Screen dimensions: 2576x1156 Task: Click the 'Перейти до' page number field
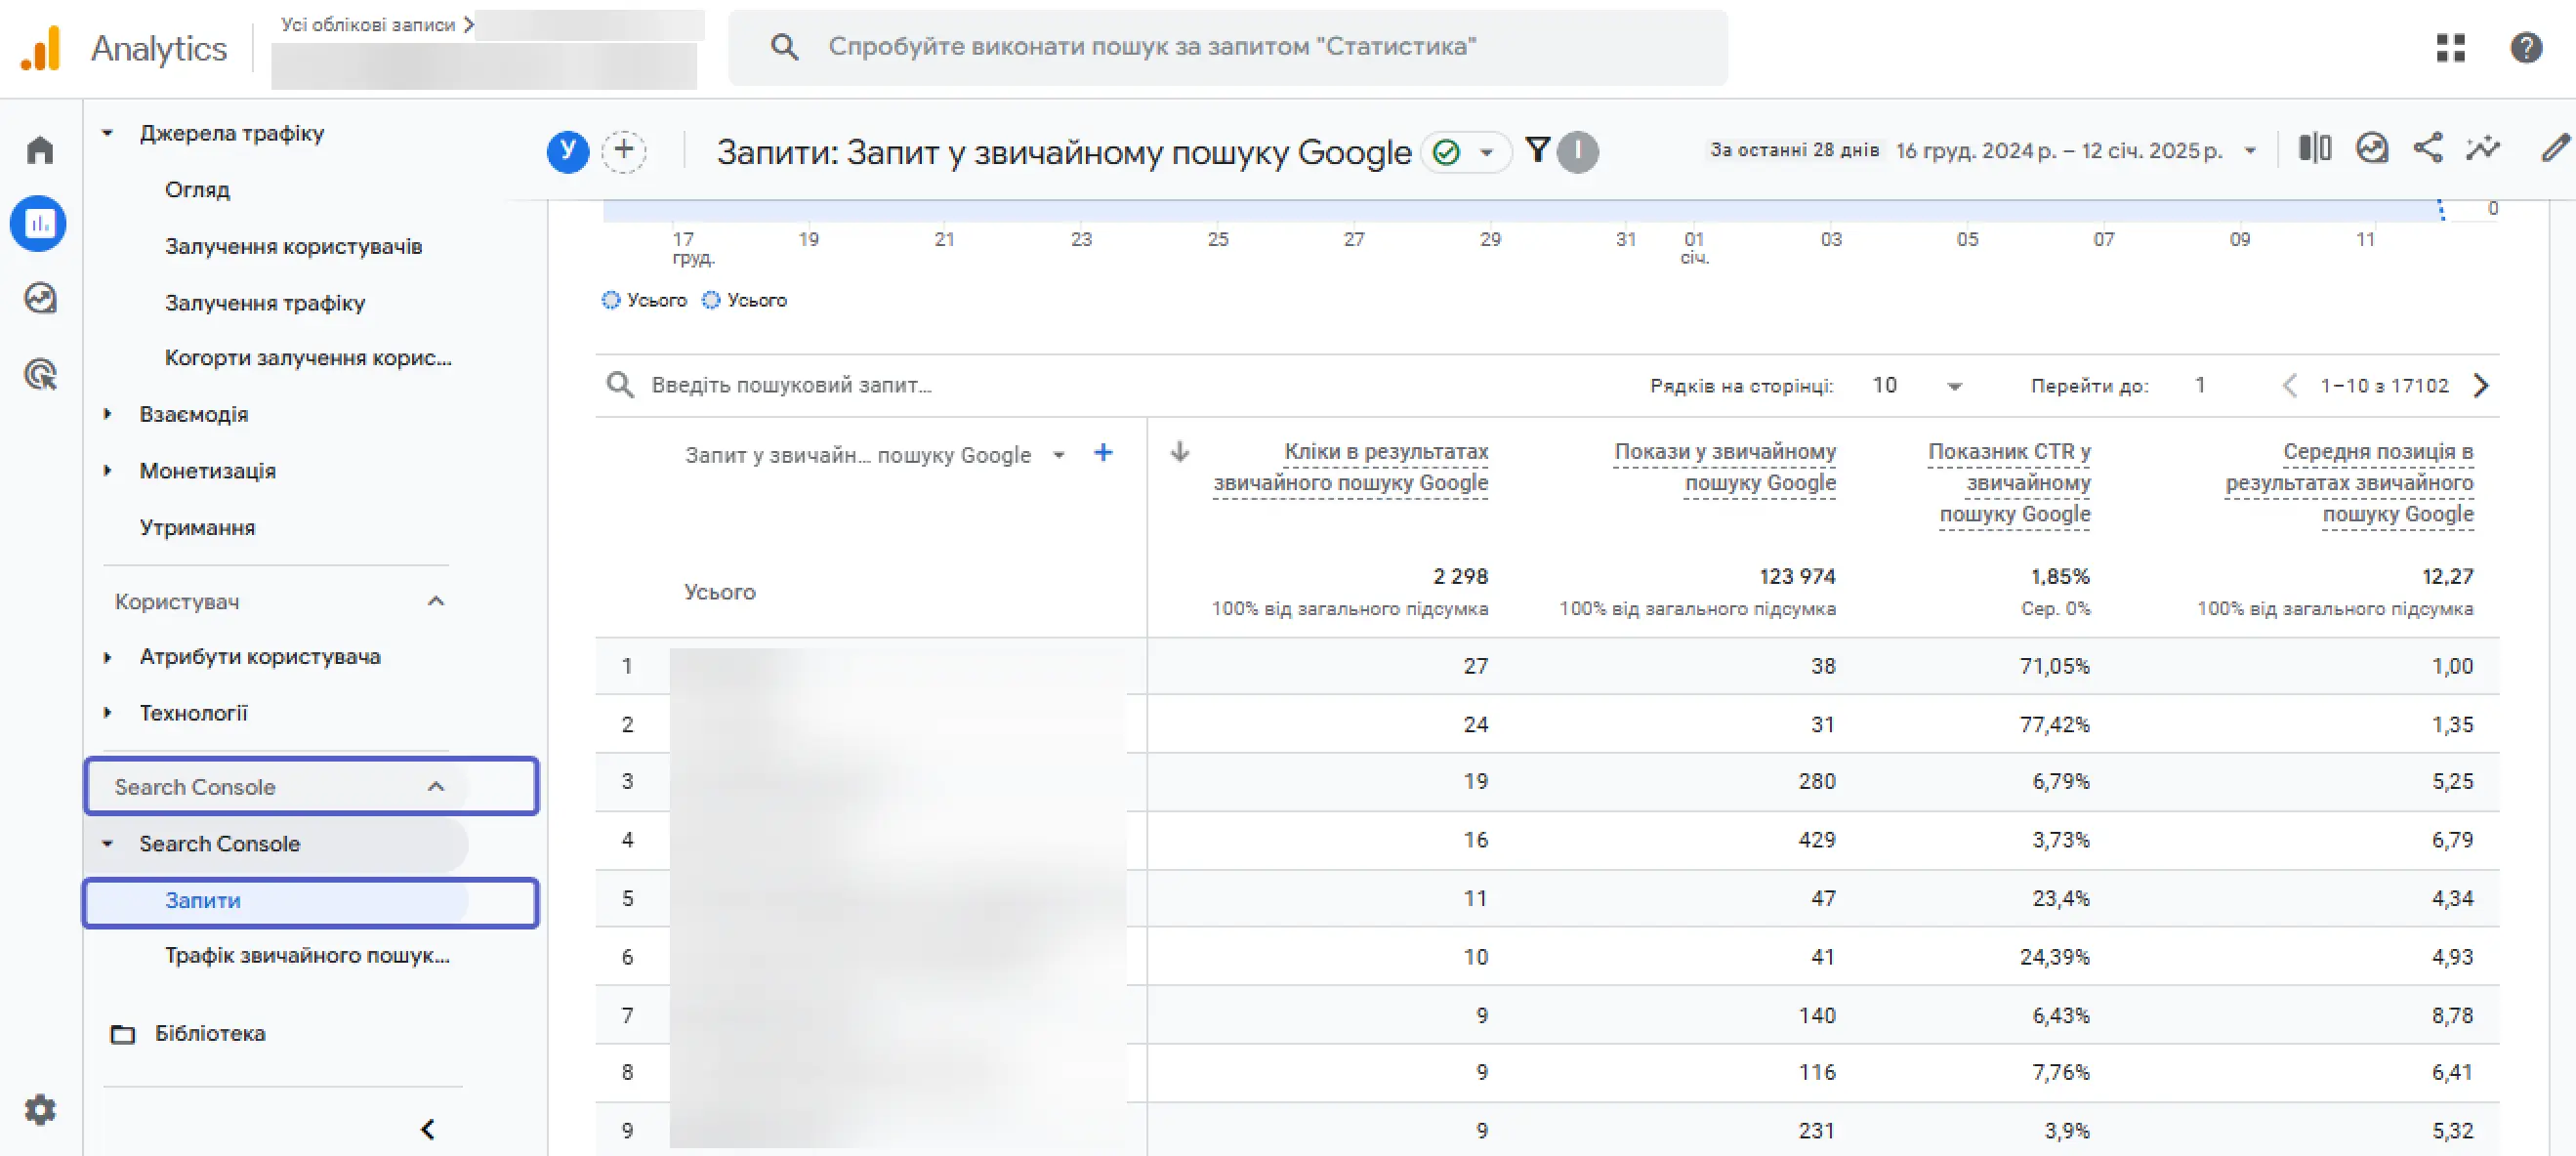pos(2200,386)
